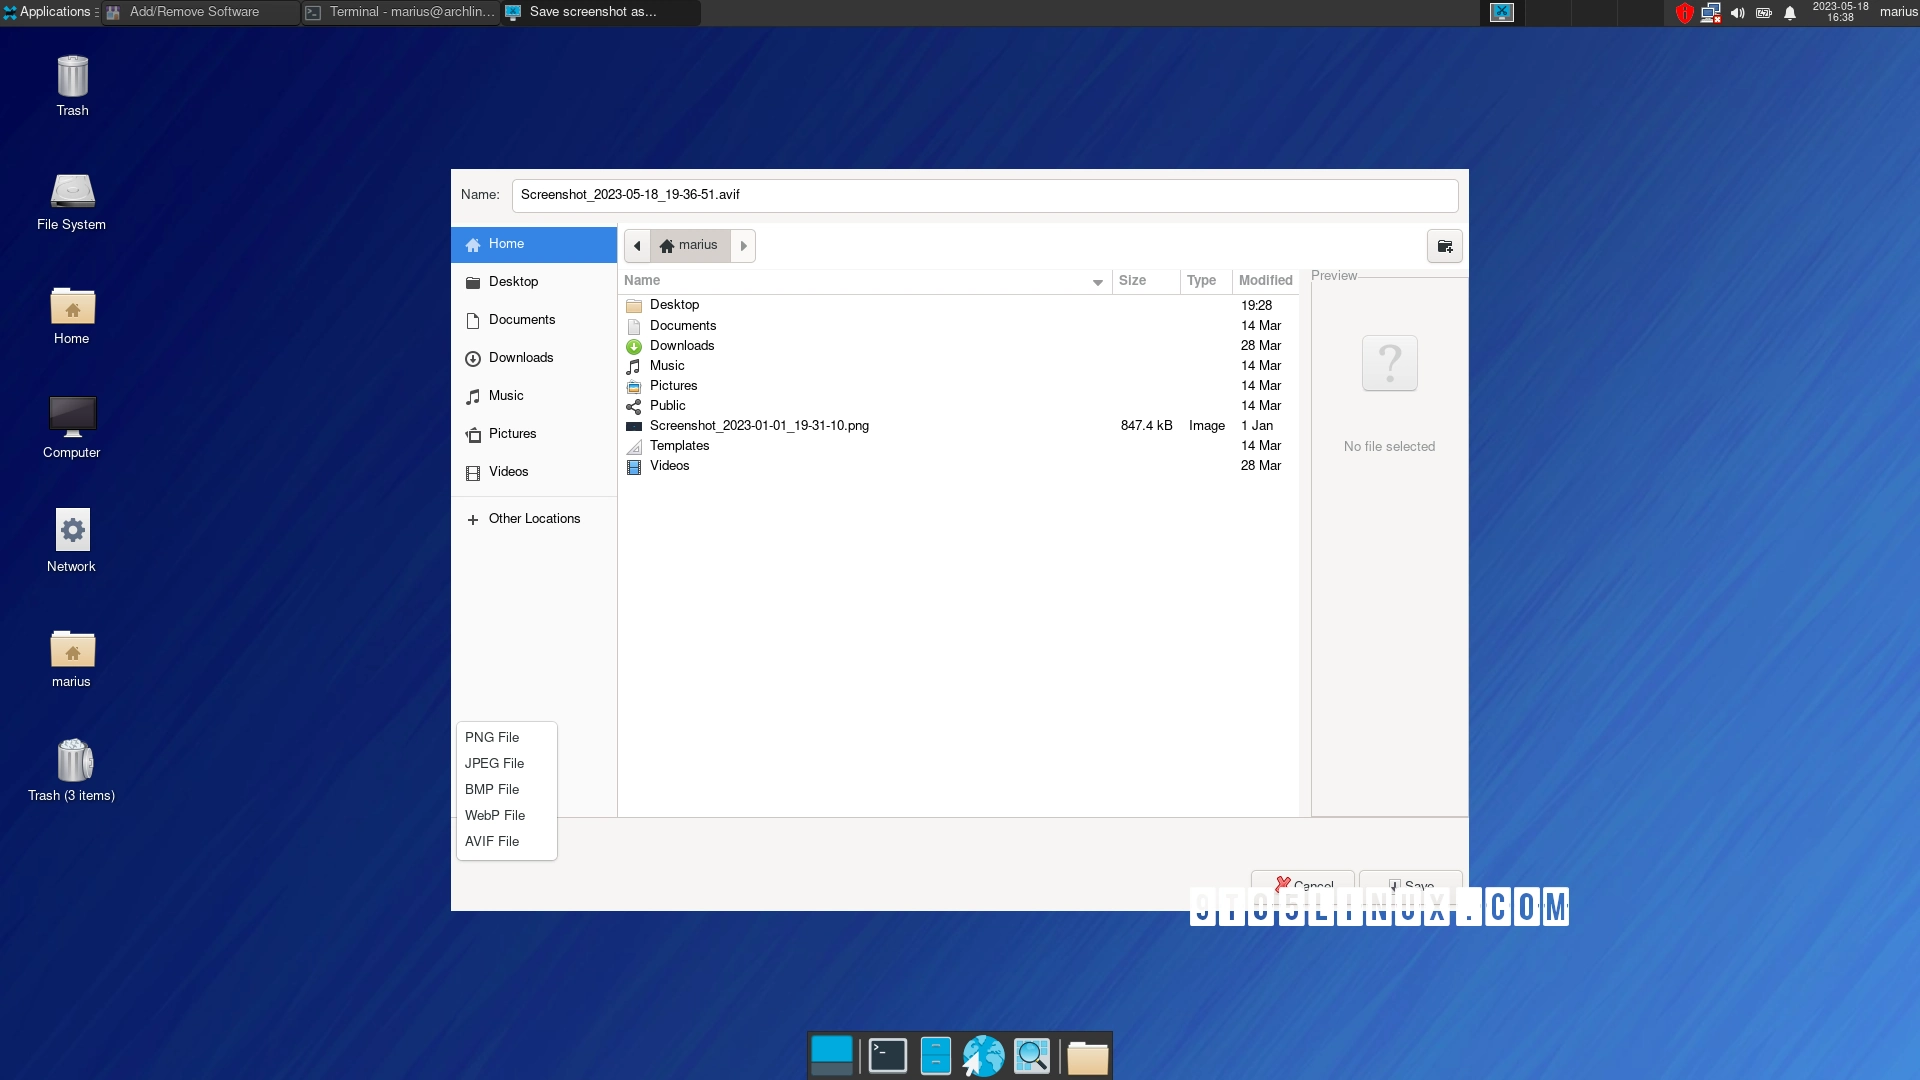This screenshot has height=1080, width=1920.
Task: Expand Other Locations in the sidebar
Action: click(x=534, y=518)
